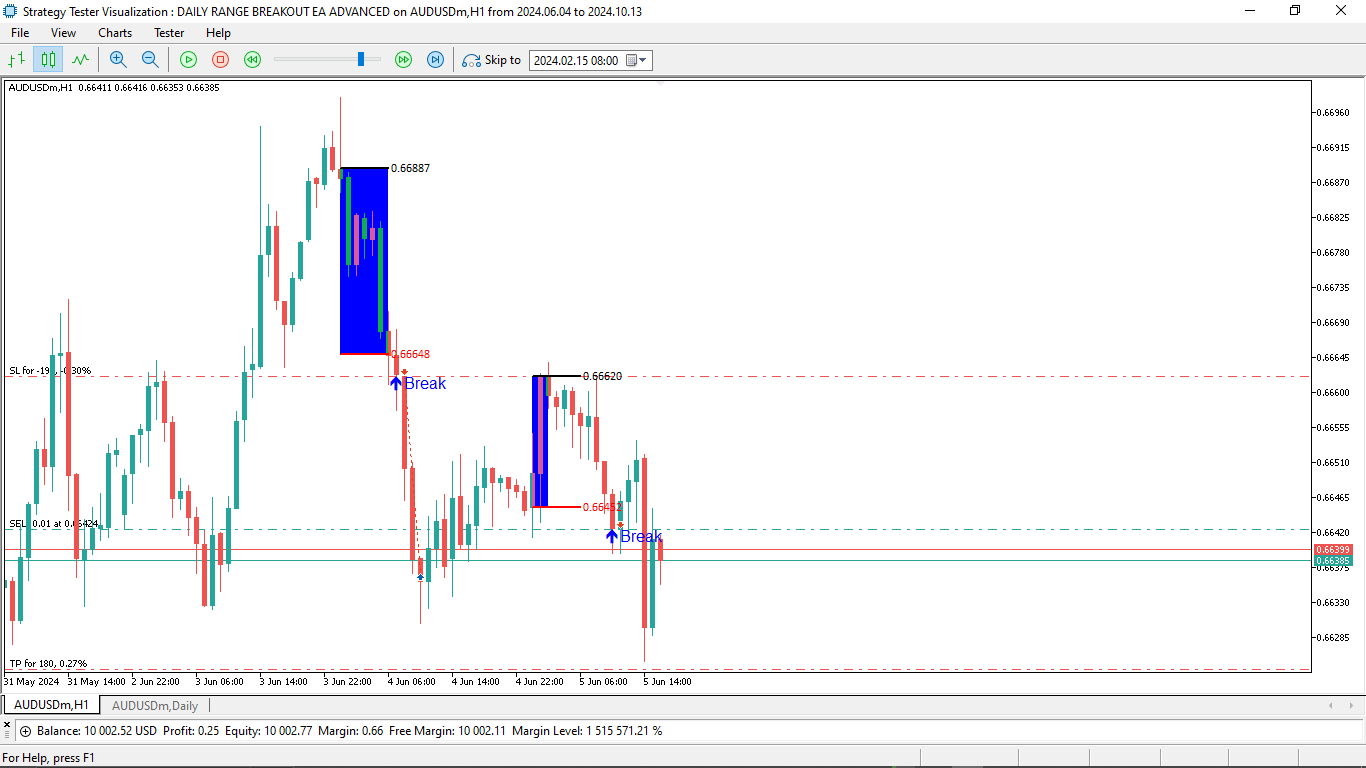Zoom out on the price chart

pyautogui.click(x=150, y=60)
